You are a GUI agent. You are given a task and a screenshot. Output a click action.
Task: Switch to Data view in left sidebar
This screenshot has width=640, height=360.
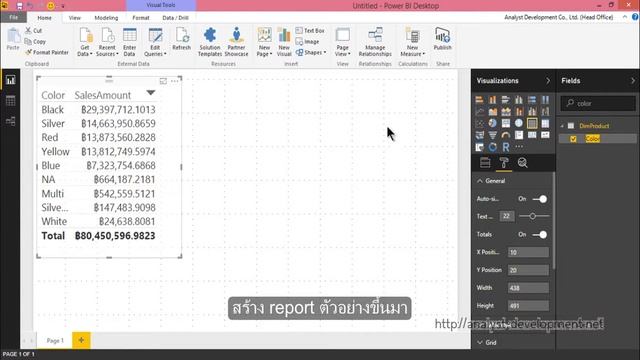click(x=10, y=100)
